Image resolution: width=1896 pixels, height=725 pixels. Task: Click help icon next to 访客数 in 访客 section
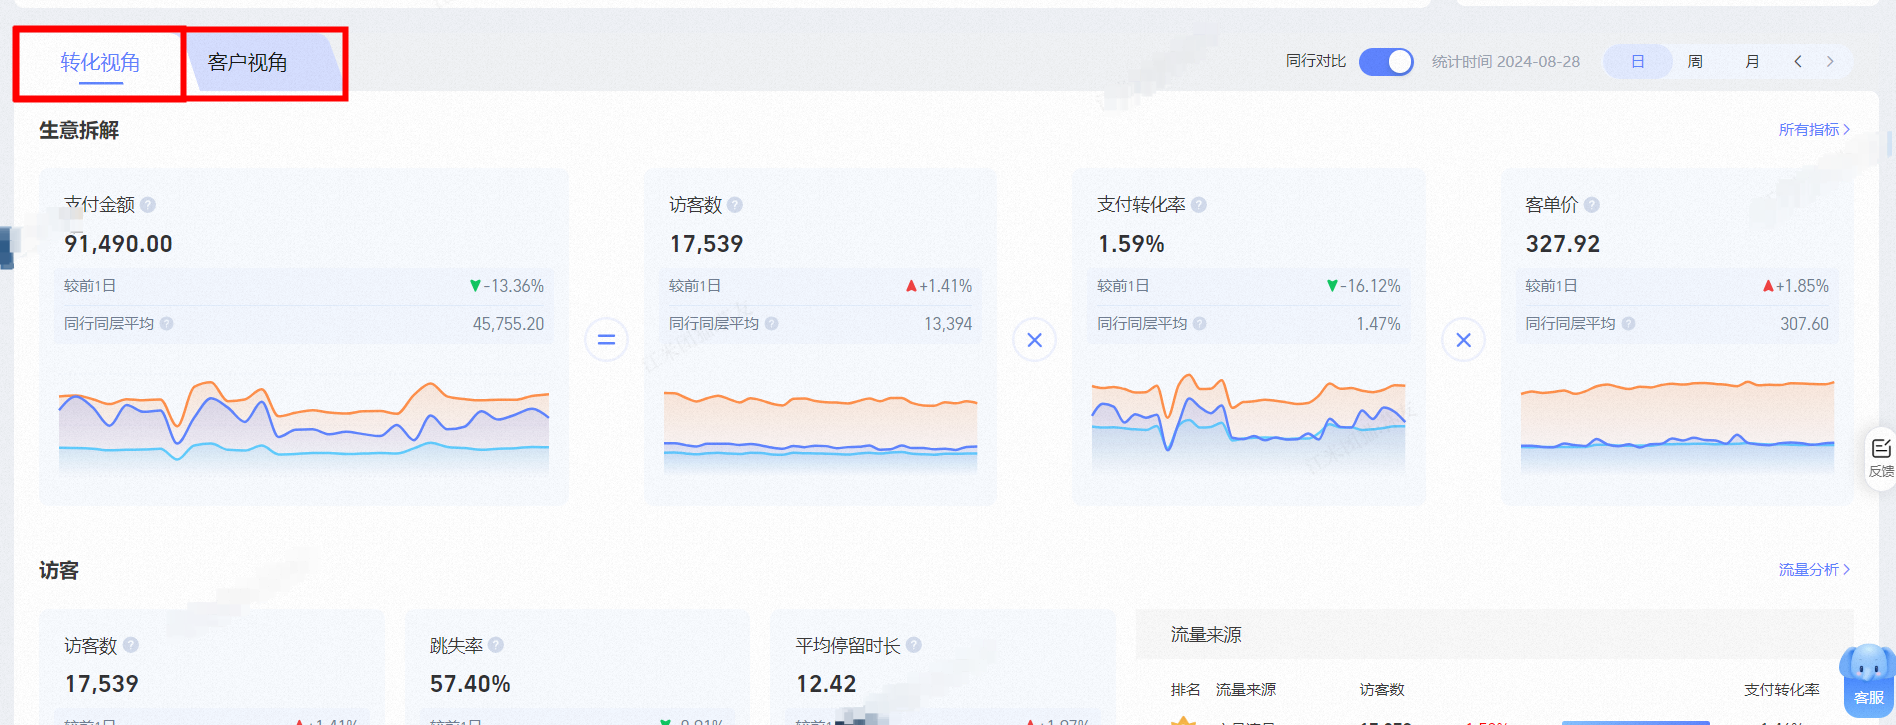[x=131, y=646]
